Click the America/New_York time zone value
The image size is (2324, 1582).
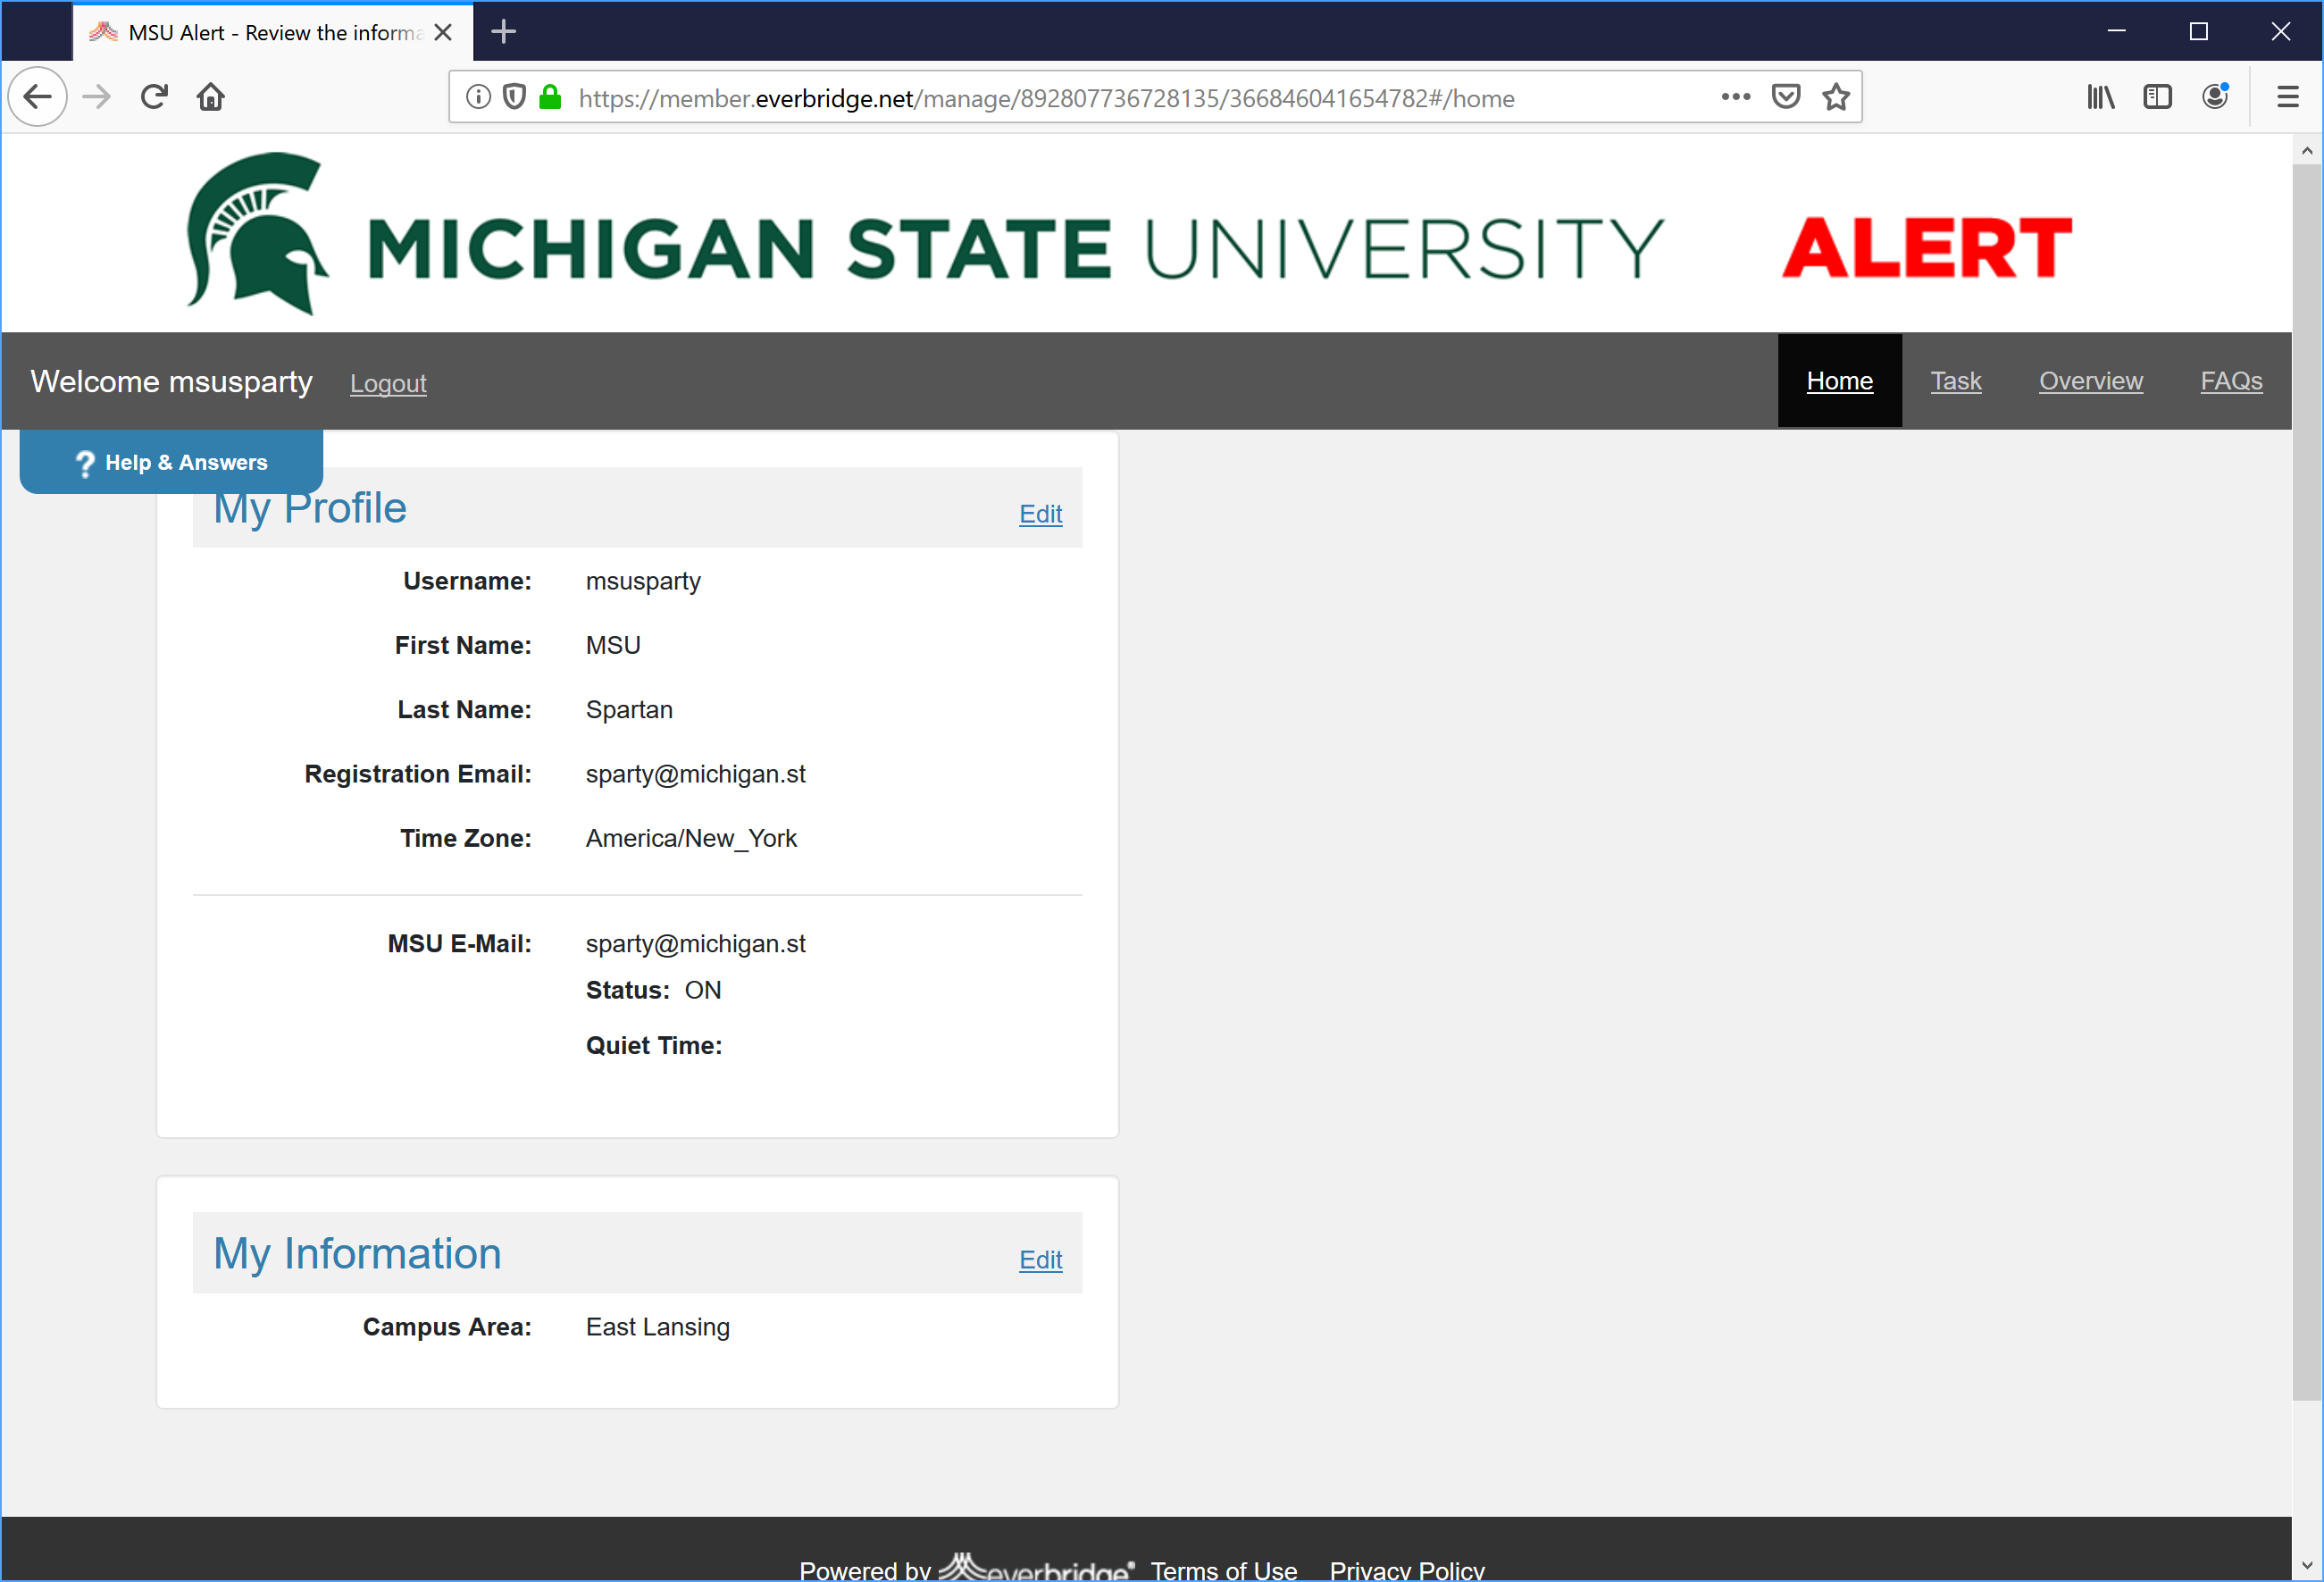tap(691, 838)
